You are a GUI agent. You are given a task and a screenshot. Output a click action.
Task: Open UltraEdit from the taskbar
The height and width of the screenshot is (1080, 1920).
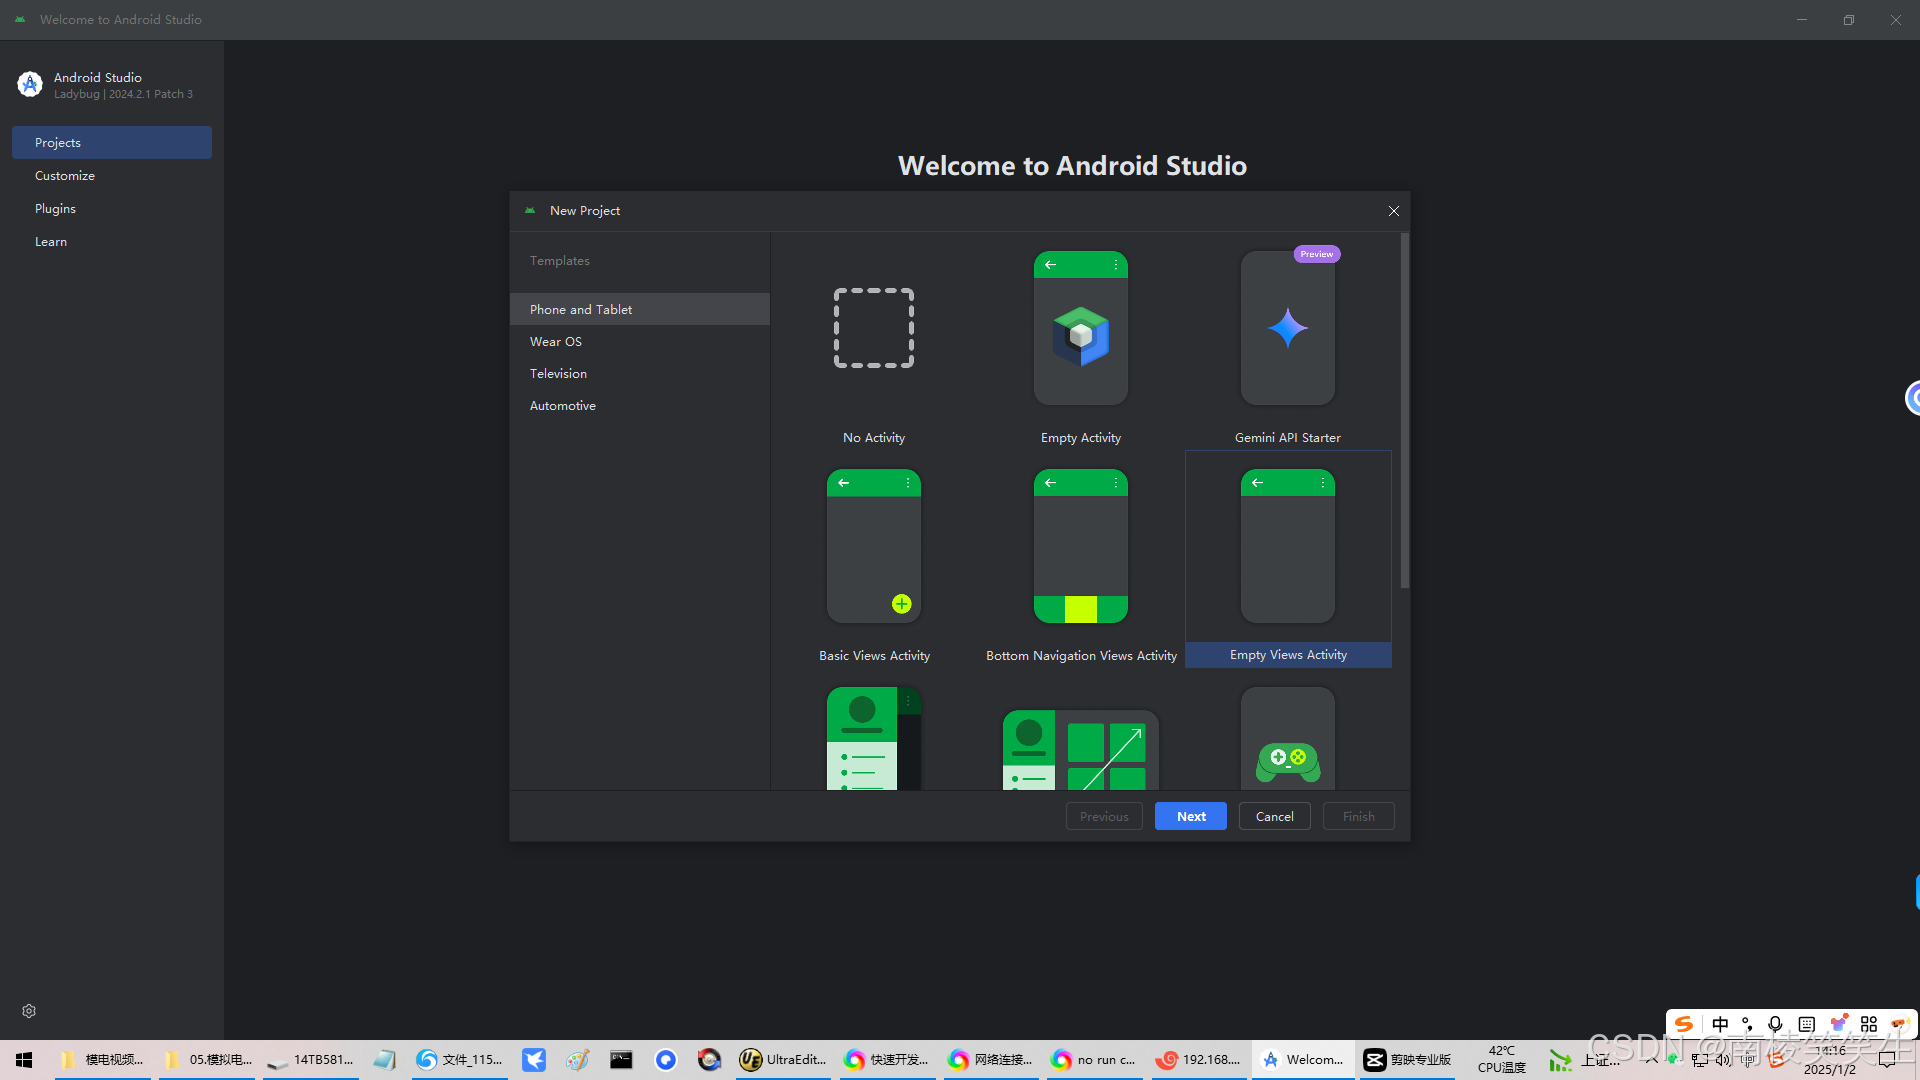783,1060
